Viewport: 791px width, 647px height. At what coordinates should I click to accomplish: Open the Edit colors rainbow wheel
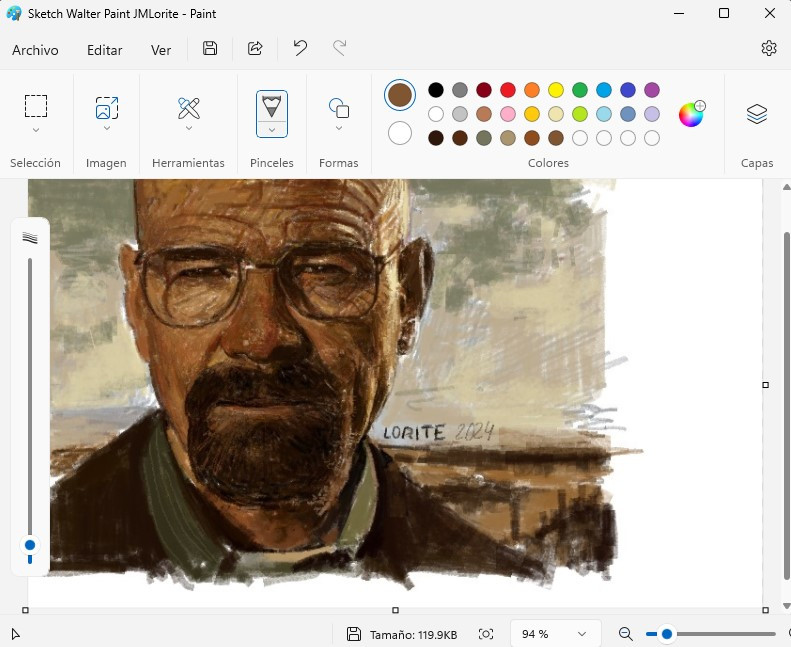pos(692,114)
